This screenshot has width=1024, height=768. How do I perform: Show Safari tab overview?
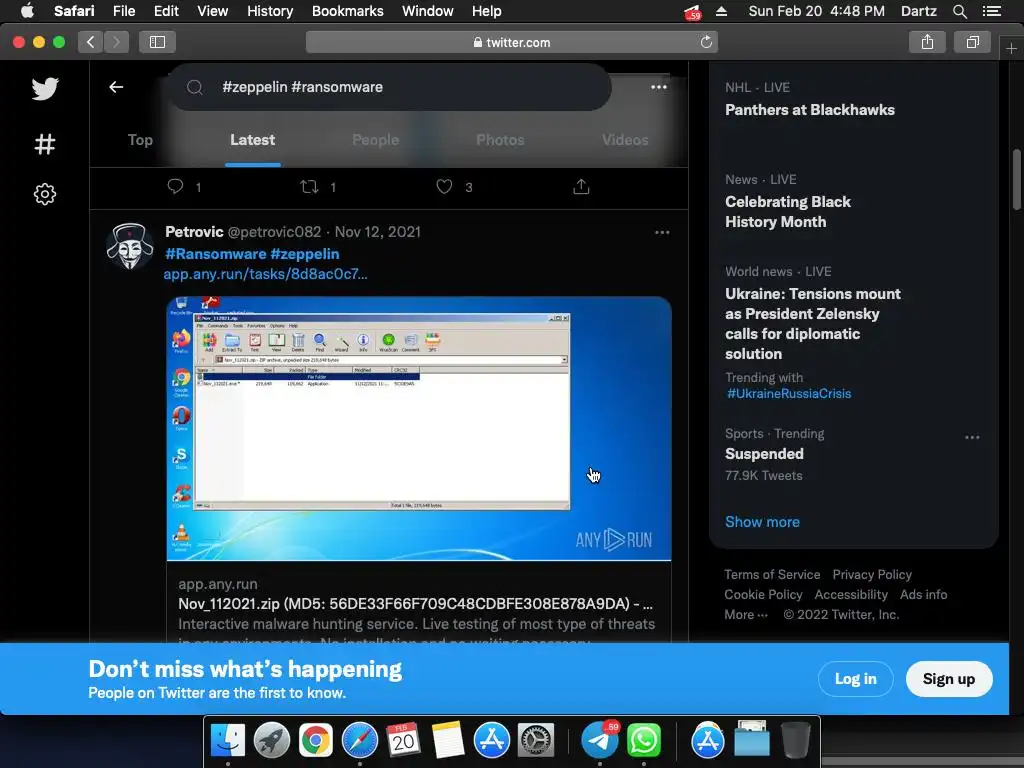point(972,42)
